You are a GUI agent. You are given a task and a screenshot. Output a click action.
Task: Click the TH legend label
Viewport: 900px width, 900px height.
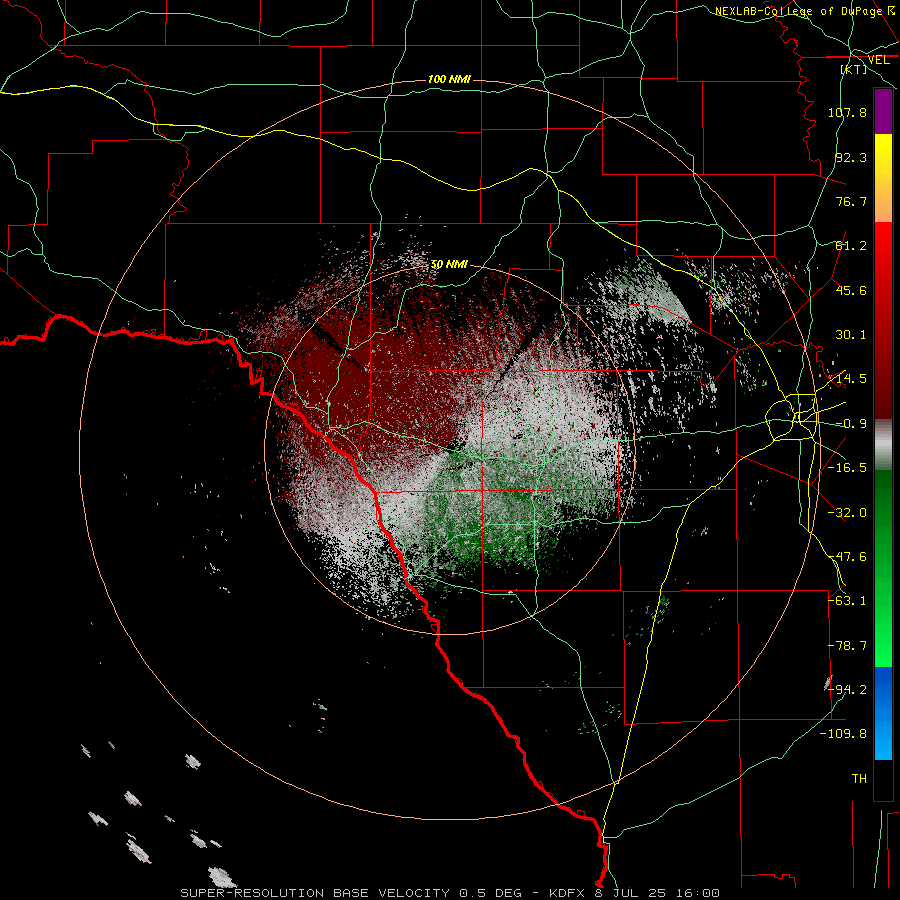pos(859,779)
